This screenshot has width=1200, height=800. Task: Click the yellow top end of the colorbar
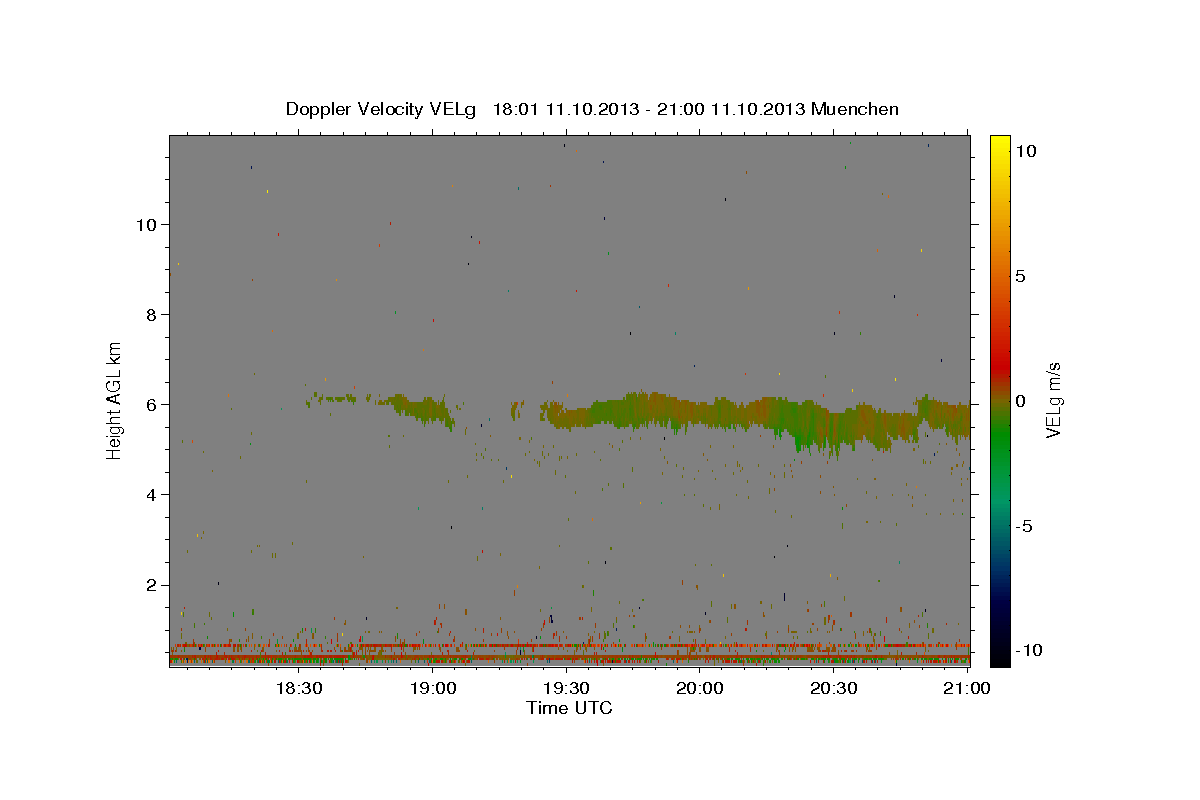[x=999, y=145]
